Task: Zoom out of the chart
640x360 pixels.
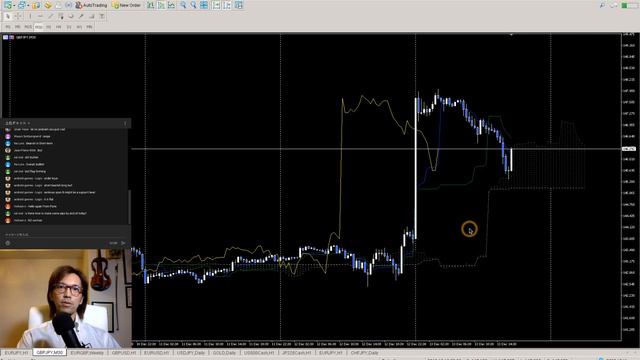Action: pos(193,5)
